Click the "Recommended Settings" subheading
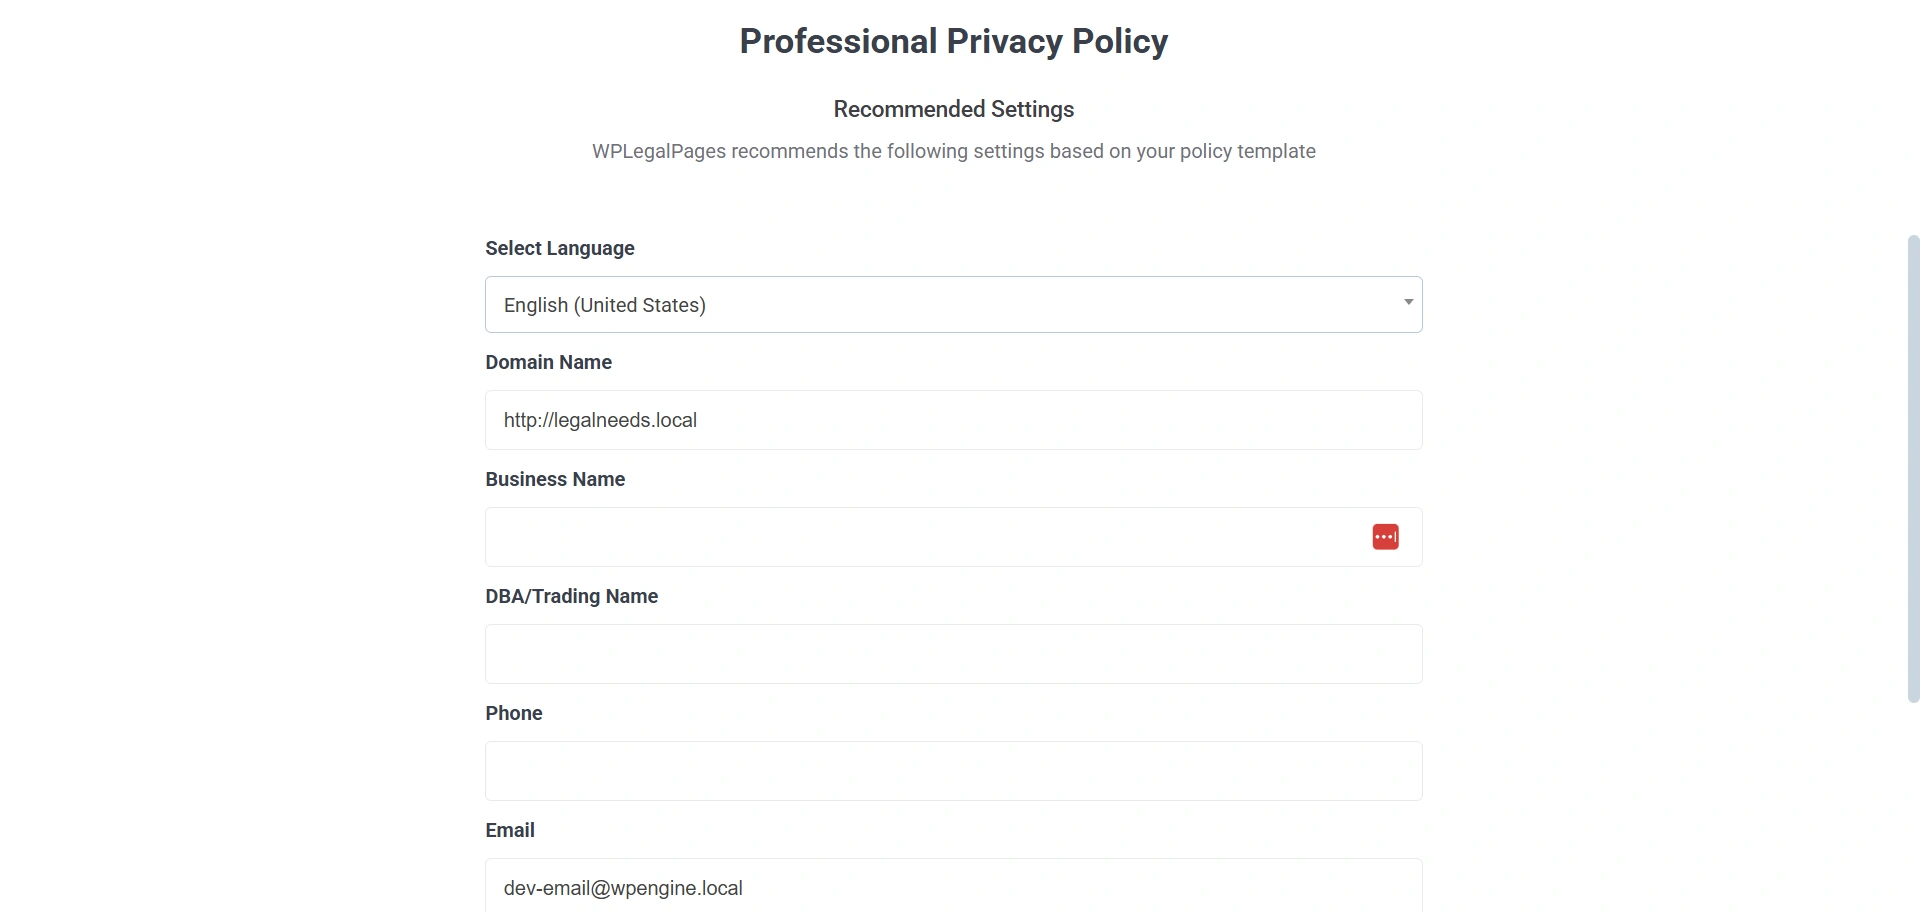Screen dimensions: 1920x912 tap(953, 109)
